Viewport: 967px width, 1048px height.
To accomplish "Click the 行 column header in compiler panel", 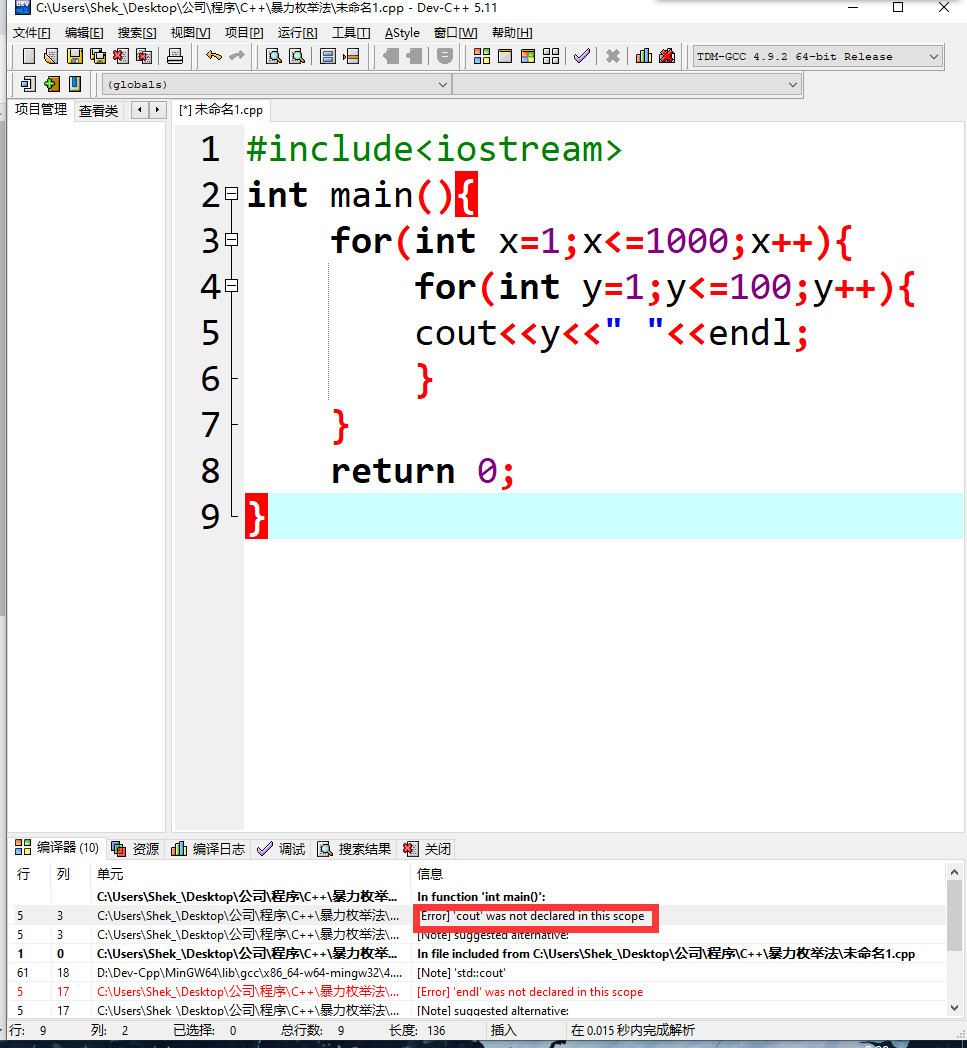I will click(x=31, y=874).
